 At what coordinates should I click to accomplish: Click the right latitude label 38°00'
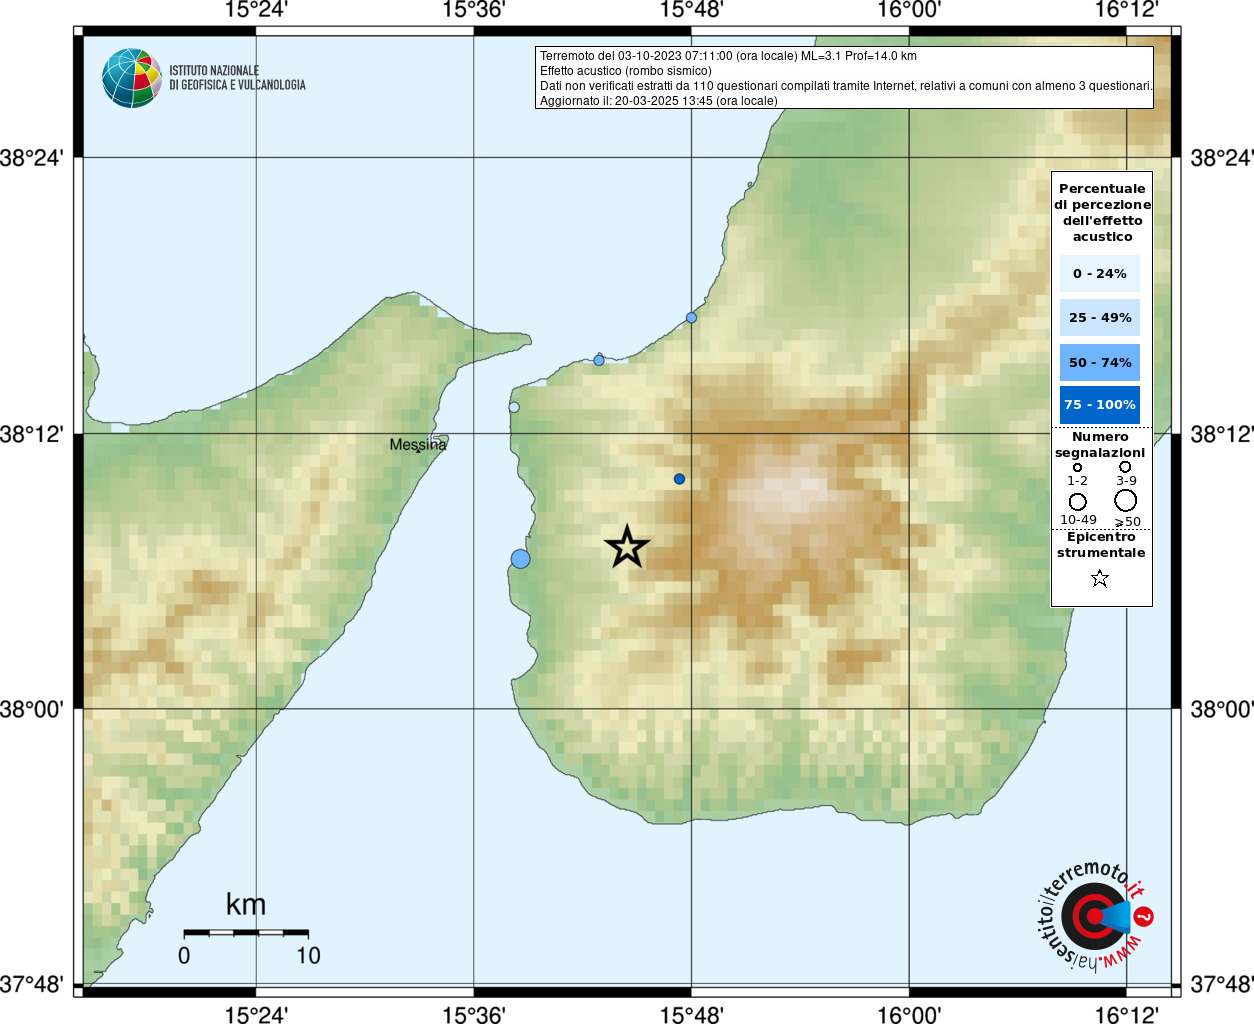(1221, 709)
